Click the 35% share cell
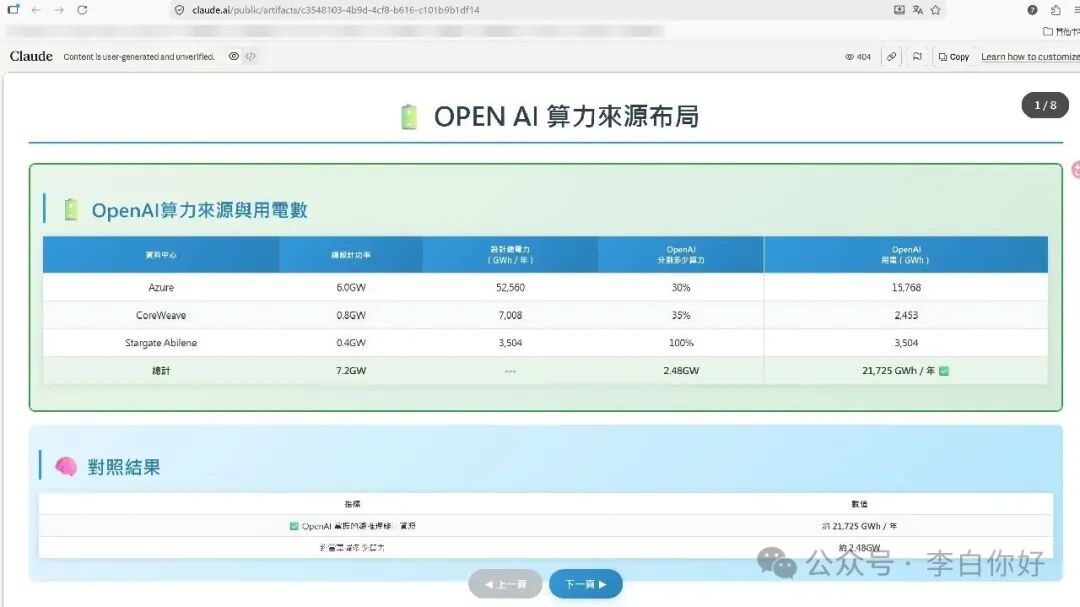This screenshot has height=607, width=1080. point(681,315)
